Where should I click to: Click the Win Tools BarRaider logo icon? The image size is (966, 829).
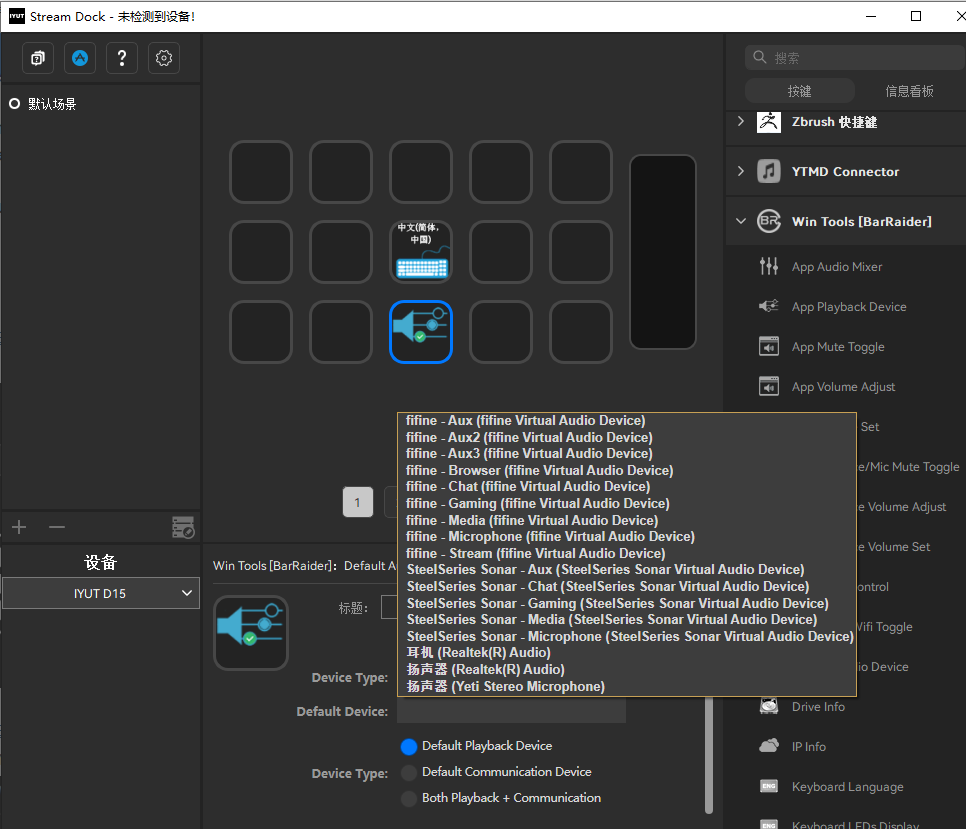click(769, 221)
